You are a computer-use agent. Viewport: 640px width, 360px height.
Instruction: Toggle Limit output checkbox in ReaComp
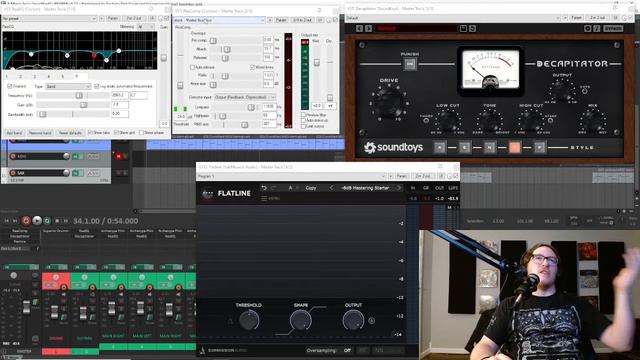[303, 126]
